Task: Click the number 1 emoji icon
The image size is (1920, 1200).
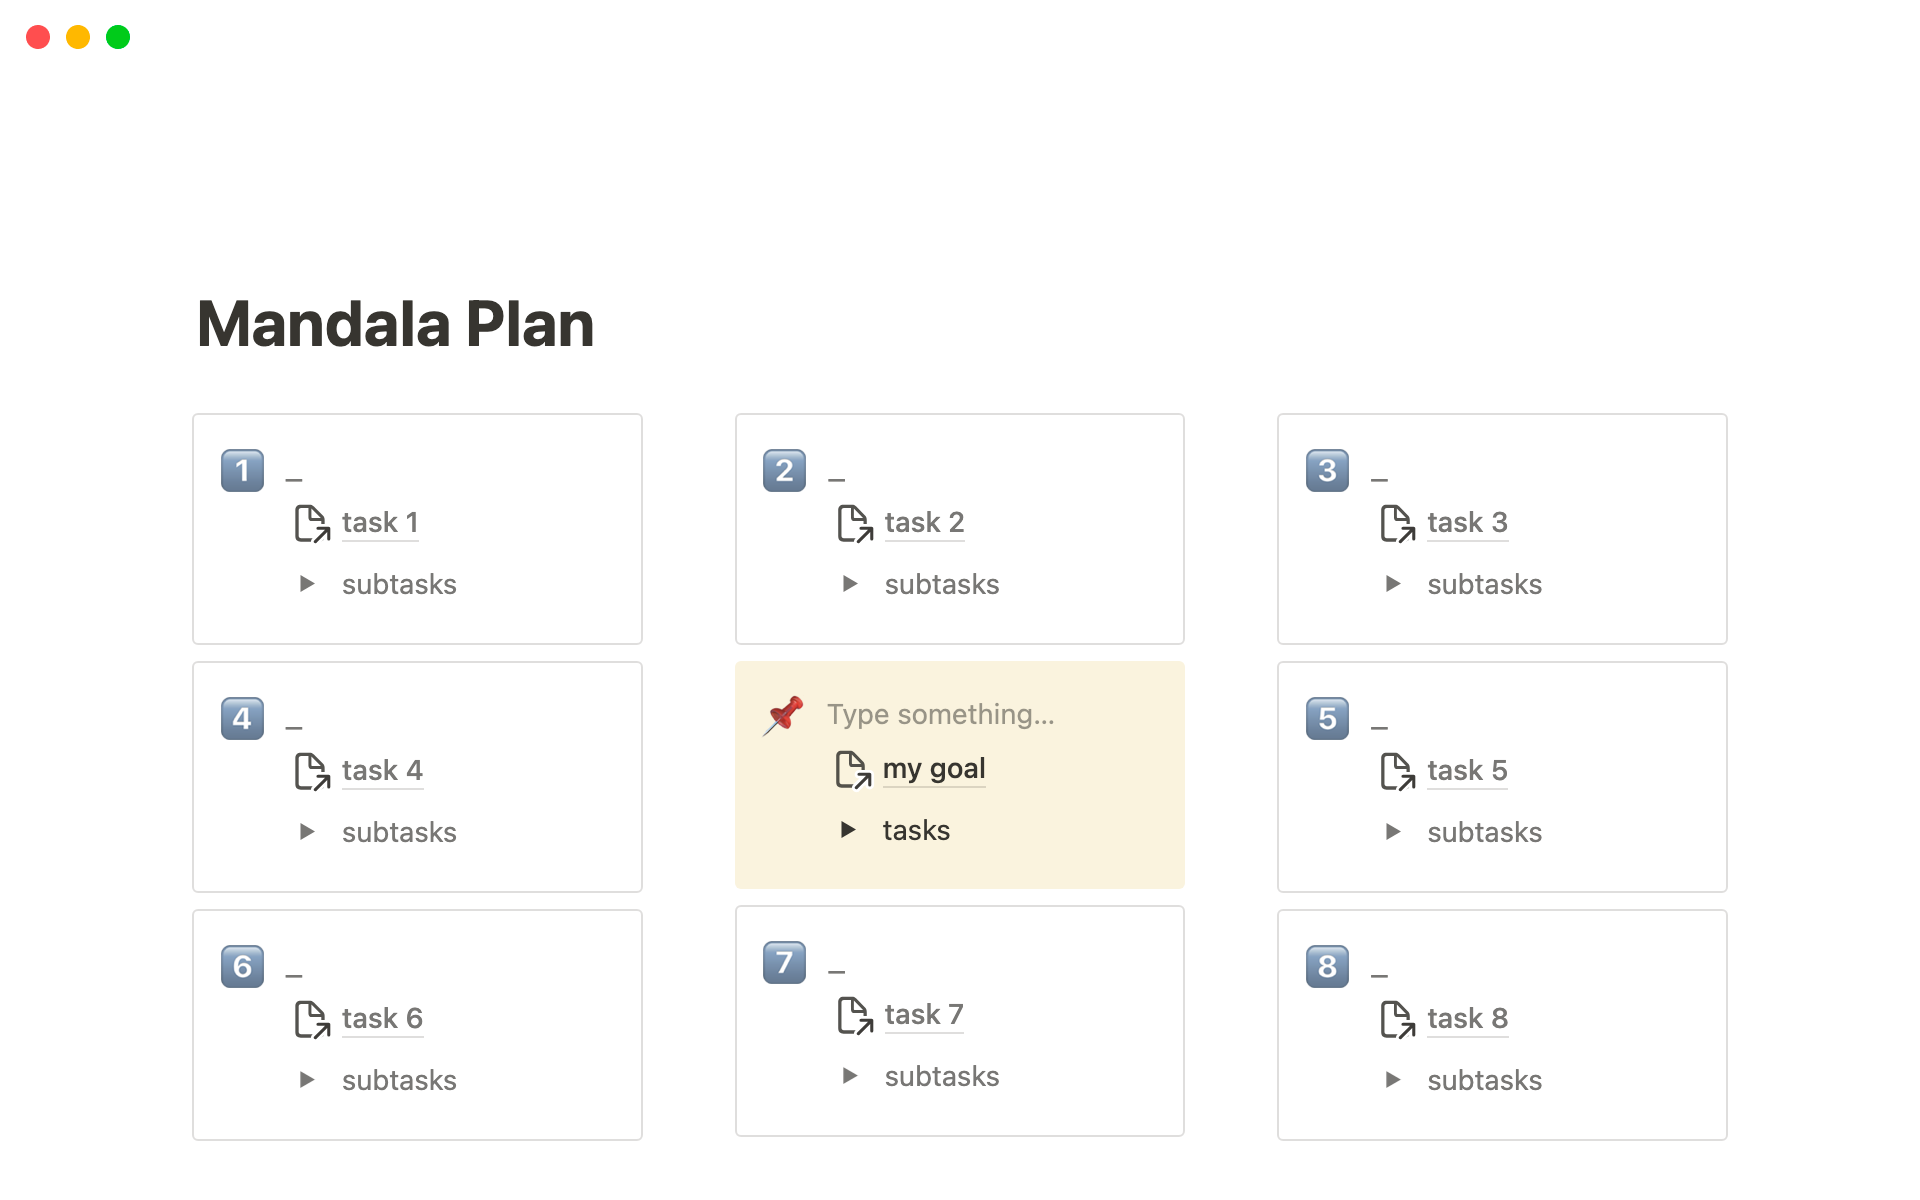Action: tap(242, 471)
